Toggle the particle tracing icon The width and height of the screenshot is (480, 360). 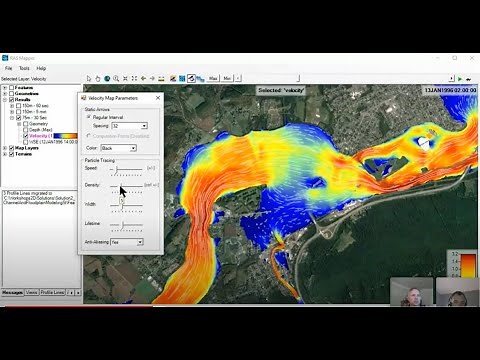191,79
